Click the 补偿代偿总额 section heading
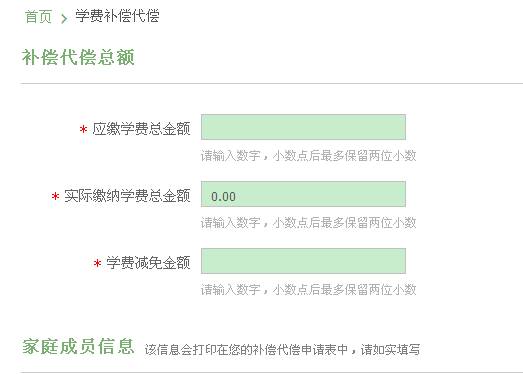The width and height of the screenshot is (523, 374). point(78,57)
